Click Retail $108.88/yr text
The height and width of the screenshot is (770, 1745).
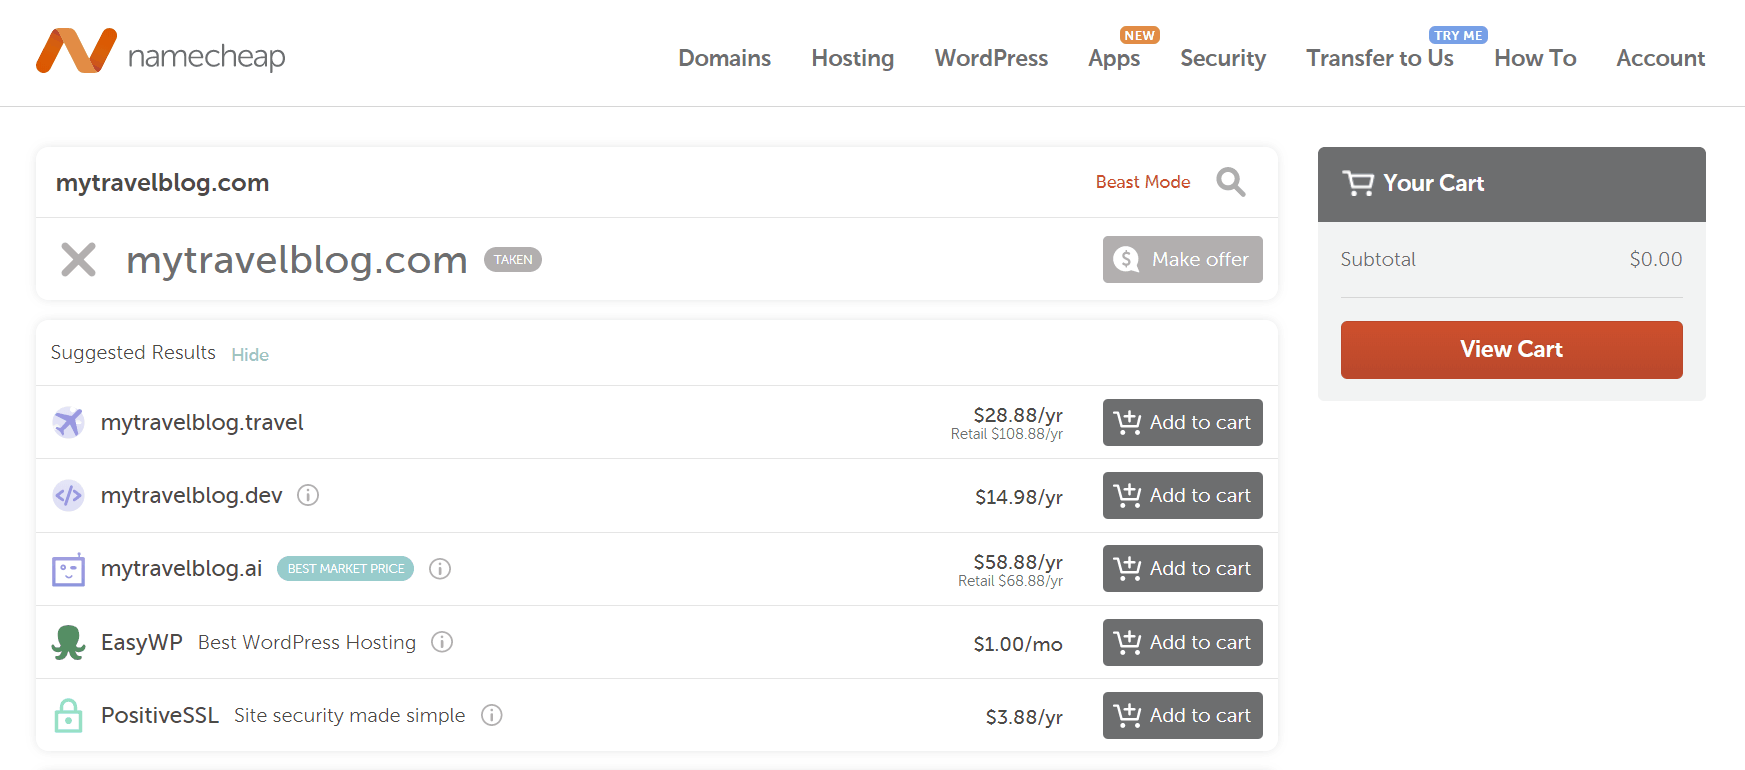point(1007,434)
